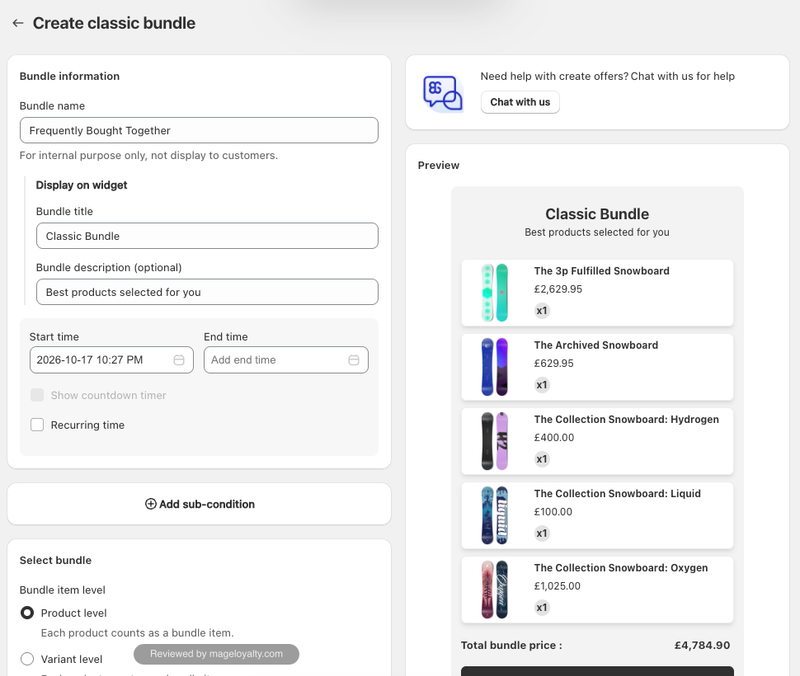Open the End time calendar icon
The height and width of the screenshot is (676, 800).
pyautogui.click(x=354, y=360)
